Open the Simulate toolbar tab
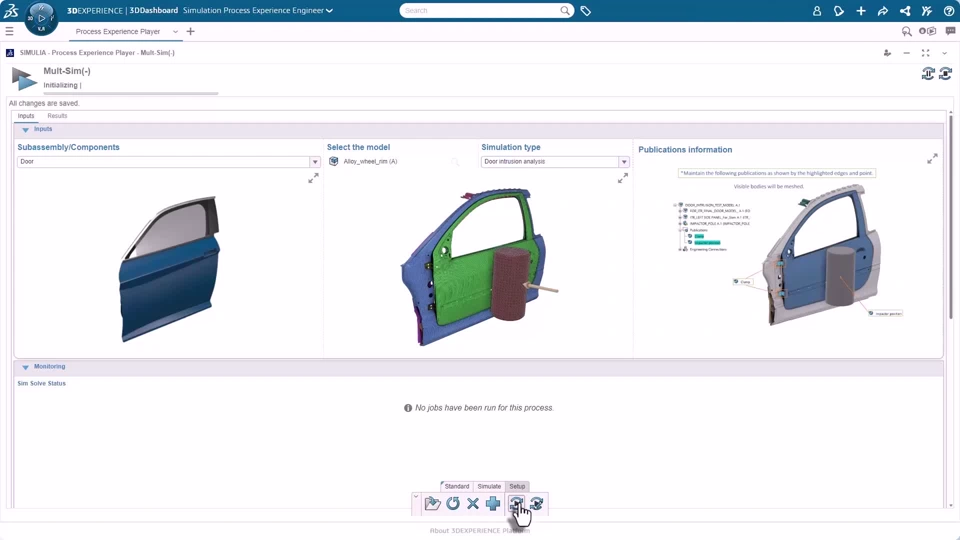The height and width of the screenshot is (540, 960). pos(489,486)
